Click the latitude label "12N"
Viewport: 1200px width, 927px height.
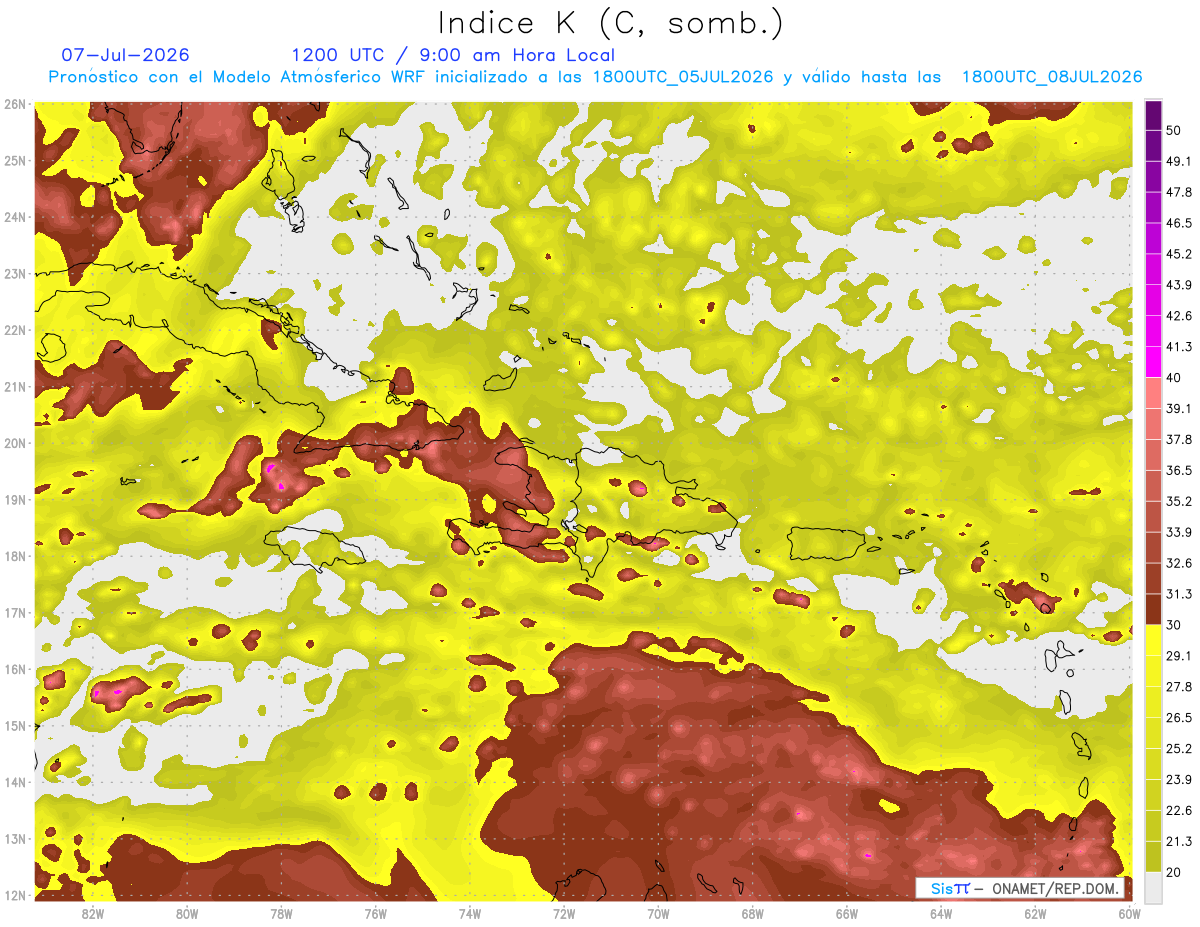tap(14, 895)
